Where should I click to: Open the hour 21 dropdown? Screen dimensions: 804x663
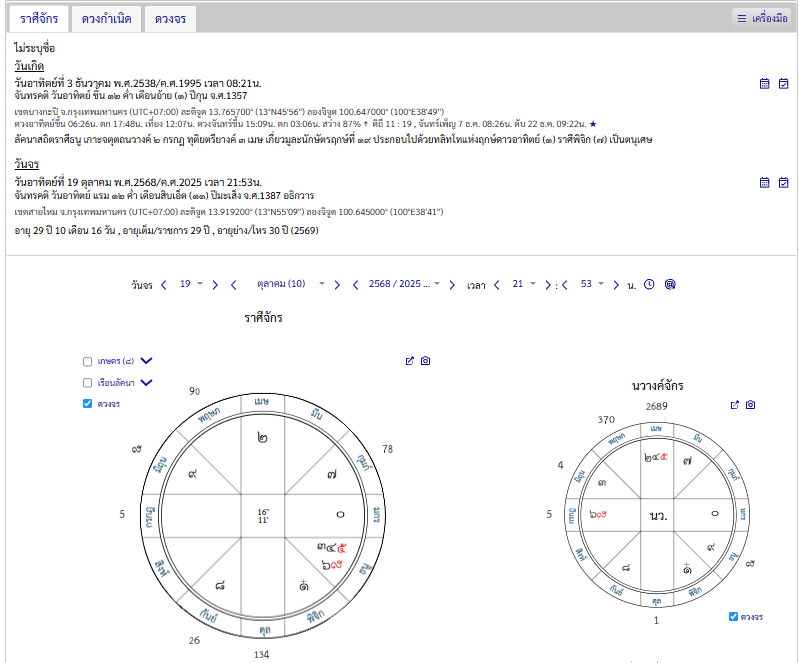pyautogui.click(x=524, y=284)
